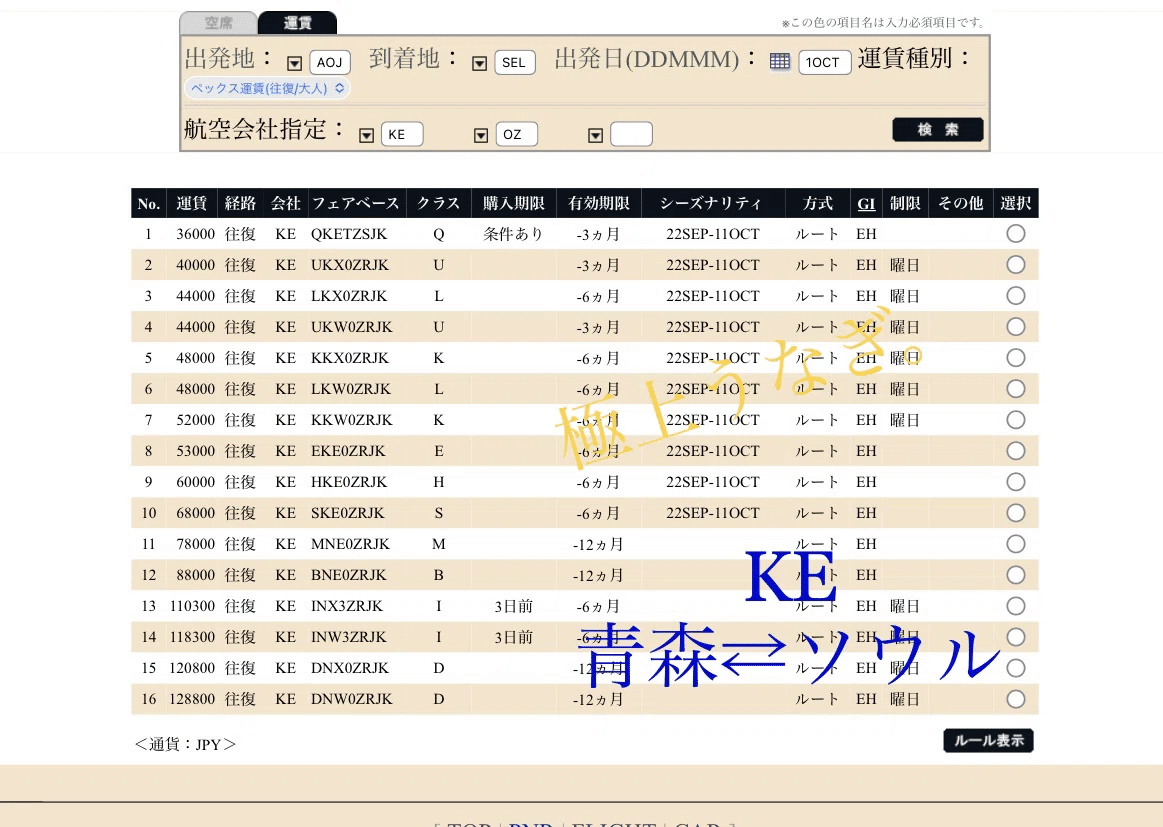The height and width of the screenshot is (827, 1163).
Task: Select radio button for fare LKX0ZRJK
Action: point(1015,296)
